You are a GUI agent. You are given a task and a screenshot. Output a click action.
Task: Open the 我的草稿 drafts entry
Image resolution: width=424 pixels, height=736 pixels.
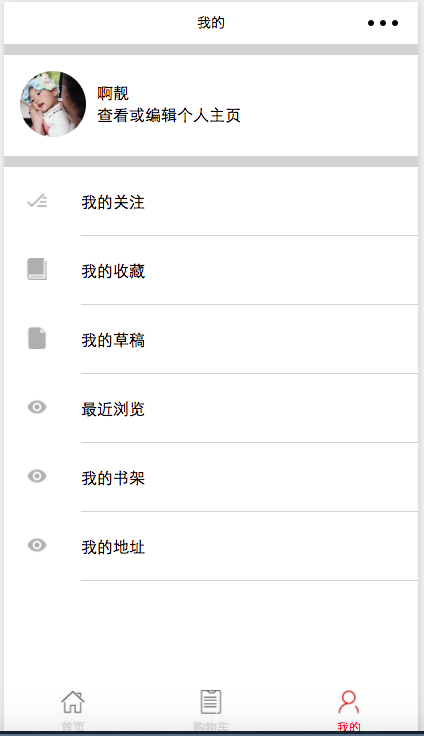[211, 340]
